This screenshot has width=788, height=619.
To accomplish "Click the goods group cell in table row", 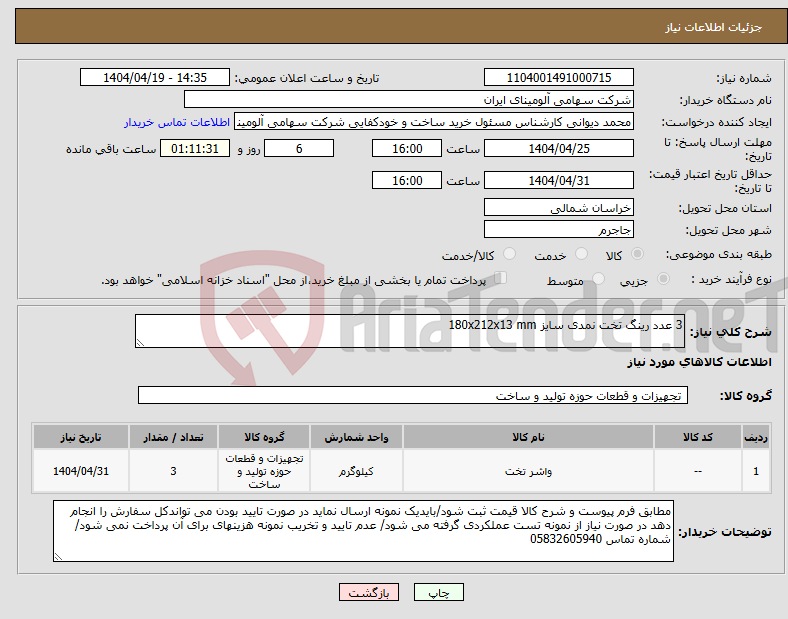I will 264,471.
